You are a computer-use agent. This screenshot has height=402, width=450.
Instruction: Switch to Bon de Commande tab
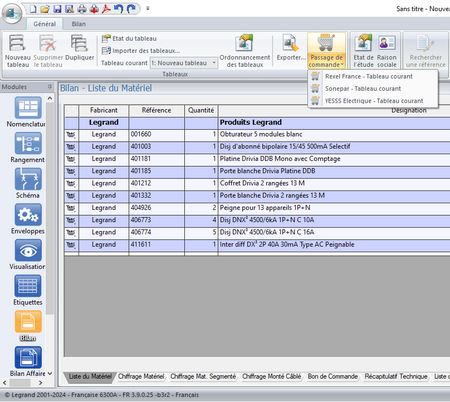[x=333, y=377]
